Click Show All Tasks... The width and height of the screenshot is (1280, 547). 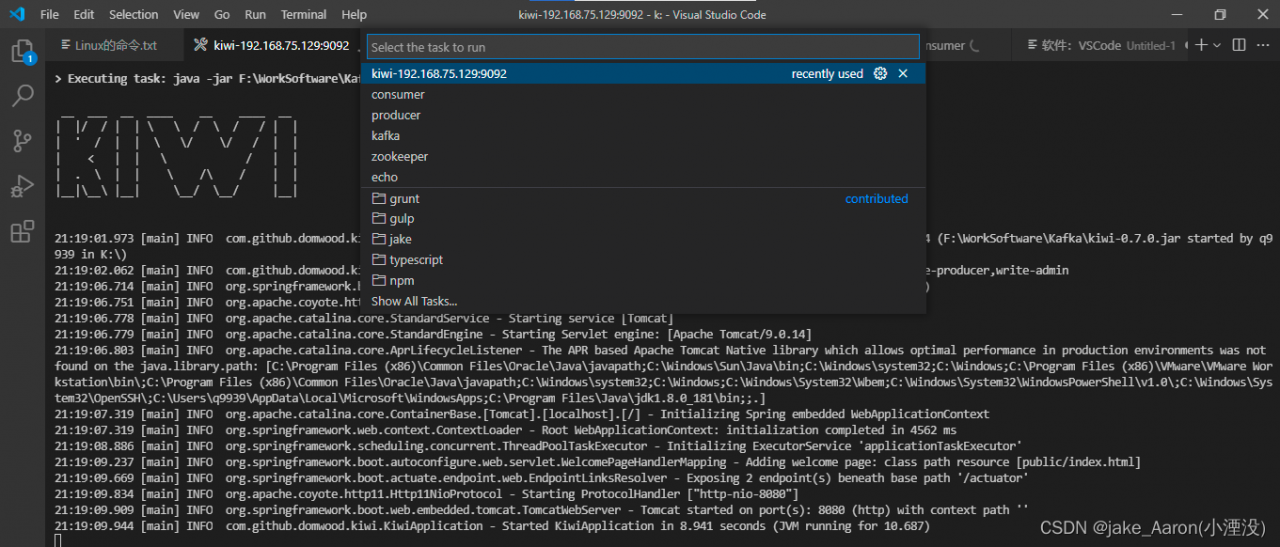[x=414, y=301]
